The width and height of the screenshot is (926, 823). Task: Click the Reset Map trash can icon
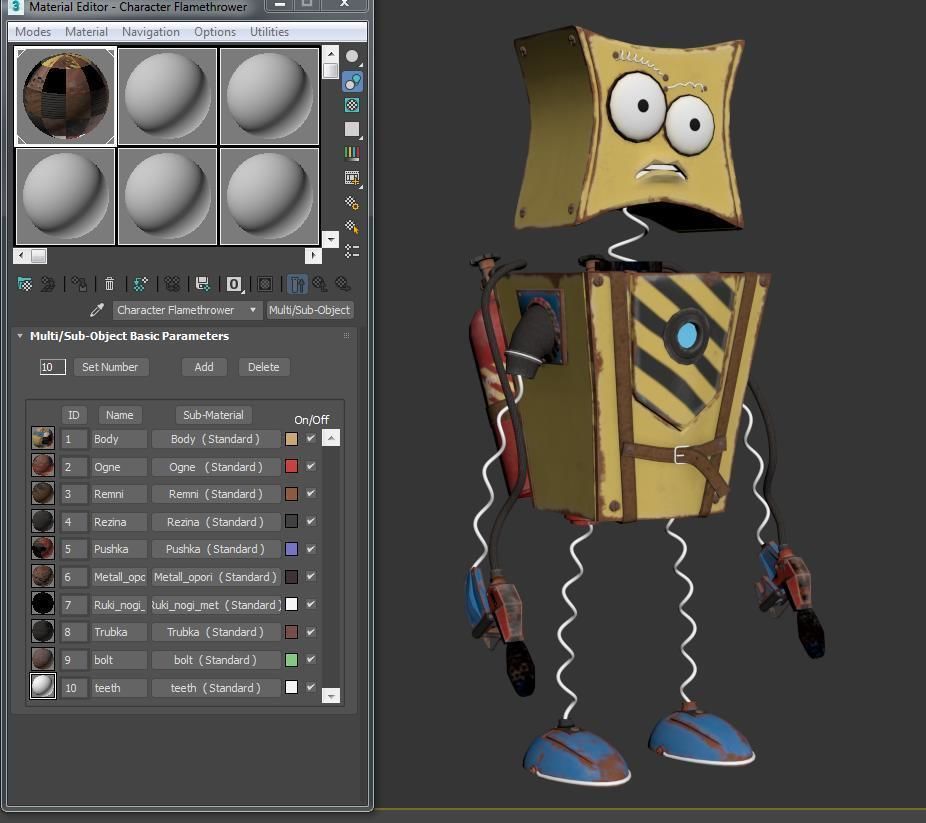click(x=109, y=285)
